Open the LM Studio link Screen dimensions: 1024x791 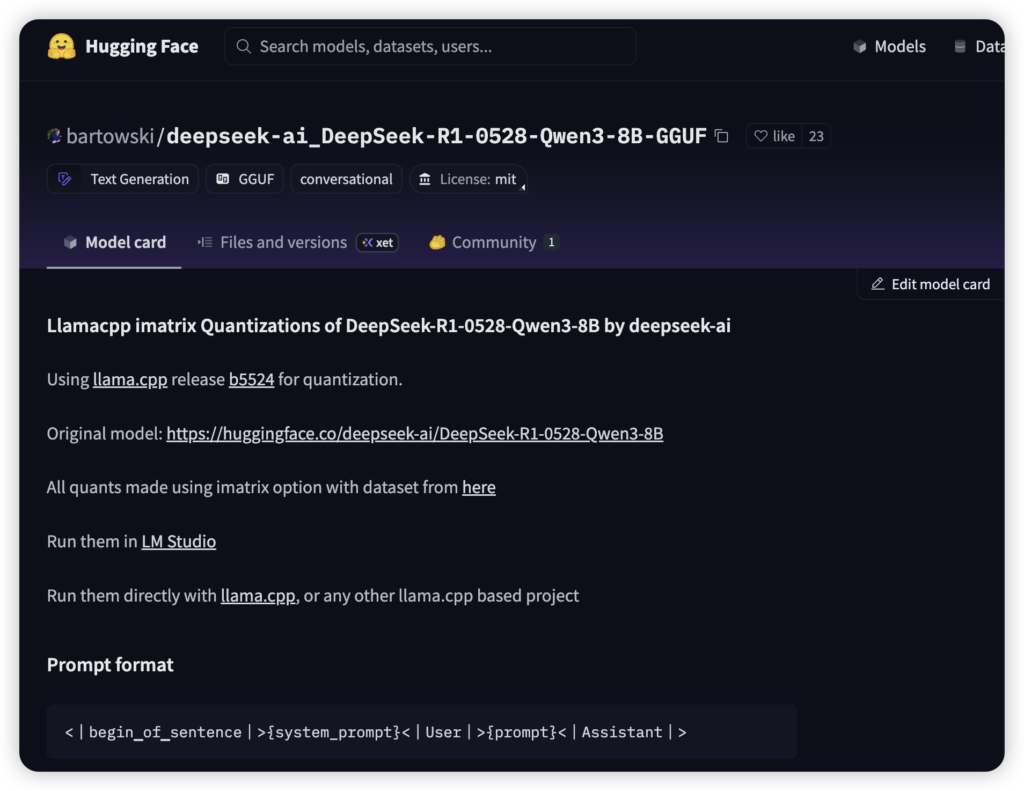179,541
